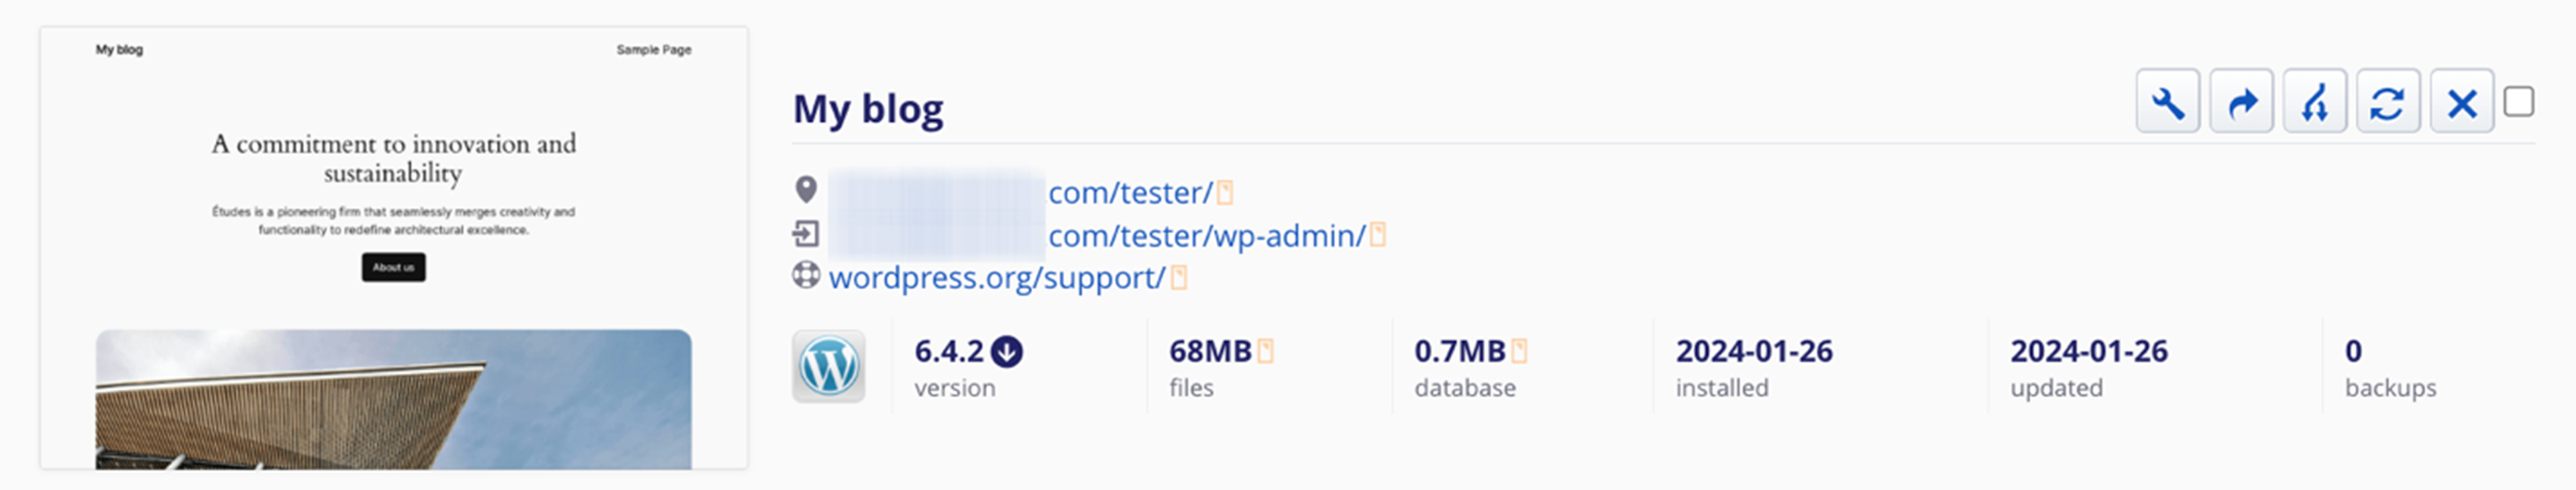Click the WordPress logo icon
Viewport: 2576px width, 490px height.
pos(828,367)
